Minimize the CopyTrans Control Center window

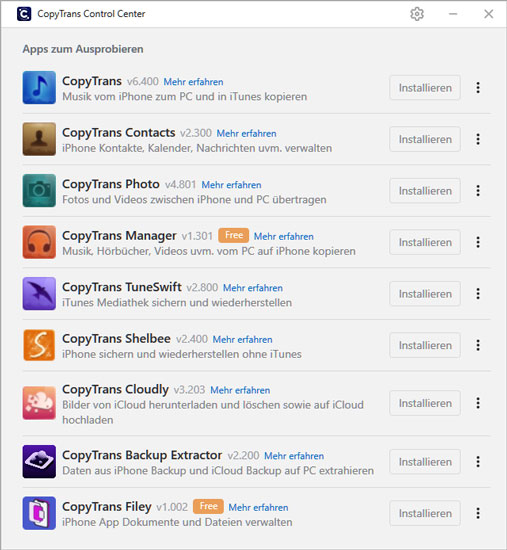453,14
